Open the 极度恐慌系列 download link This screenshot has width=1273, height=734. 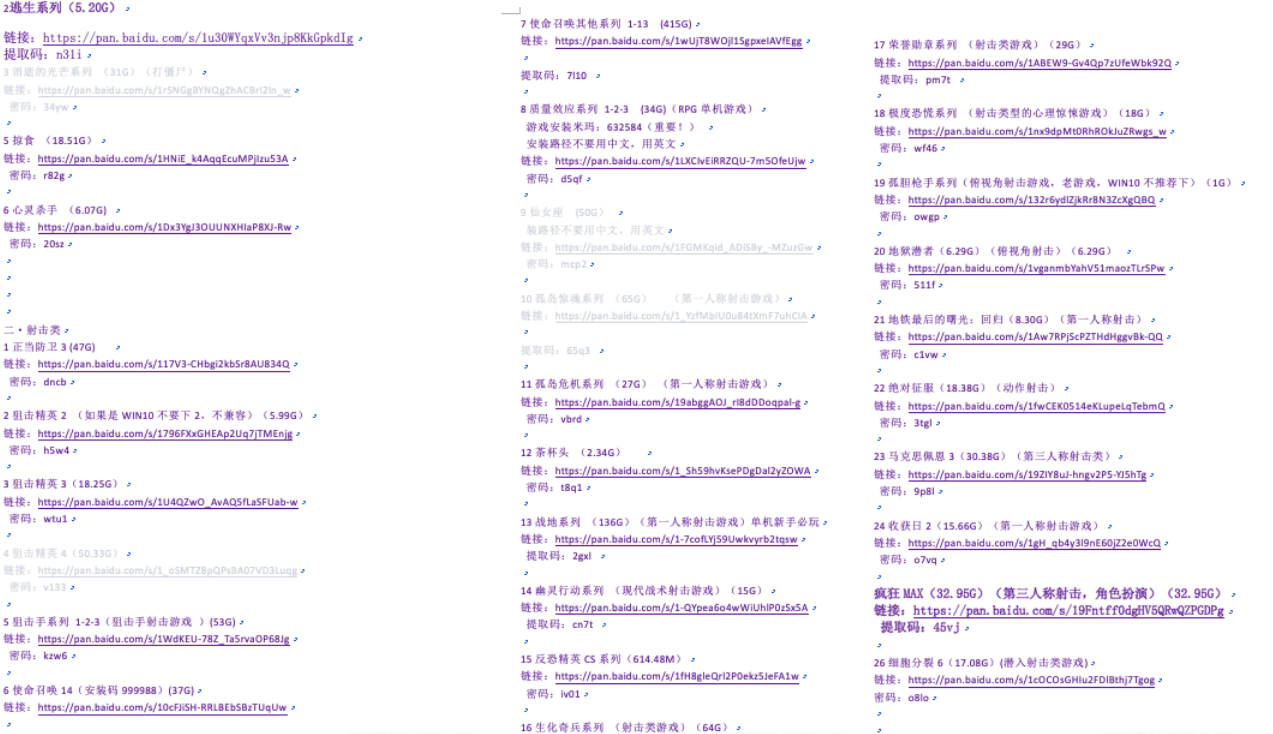coord(1037,131)
